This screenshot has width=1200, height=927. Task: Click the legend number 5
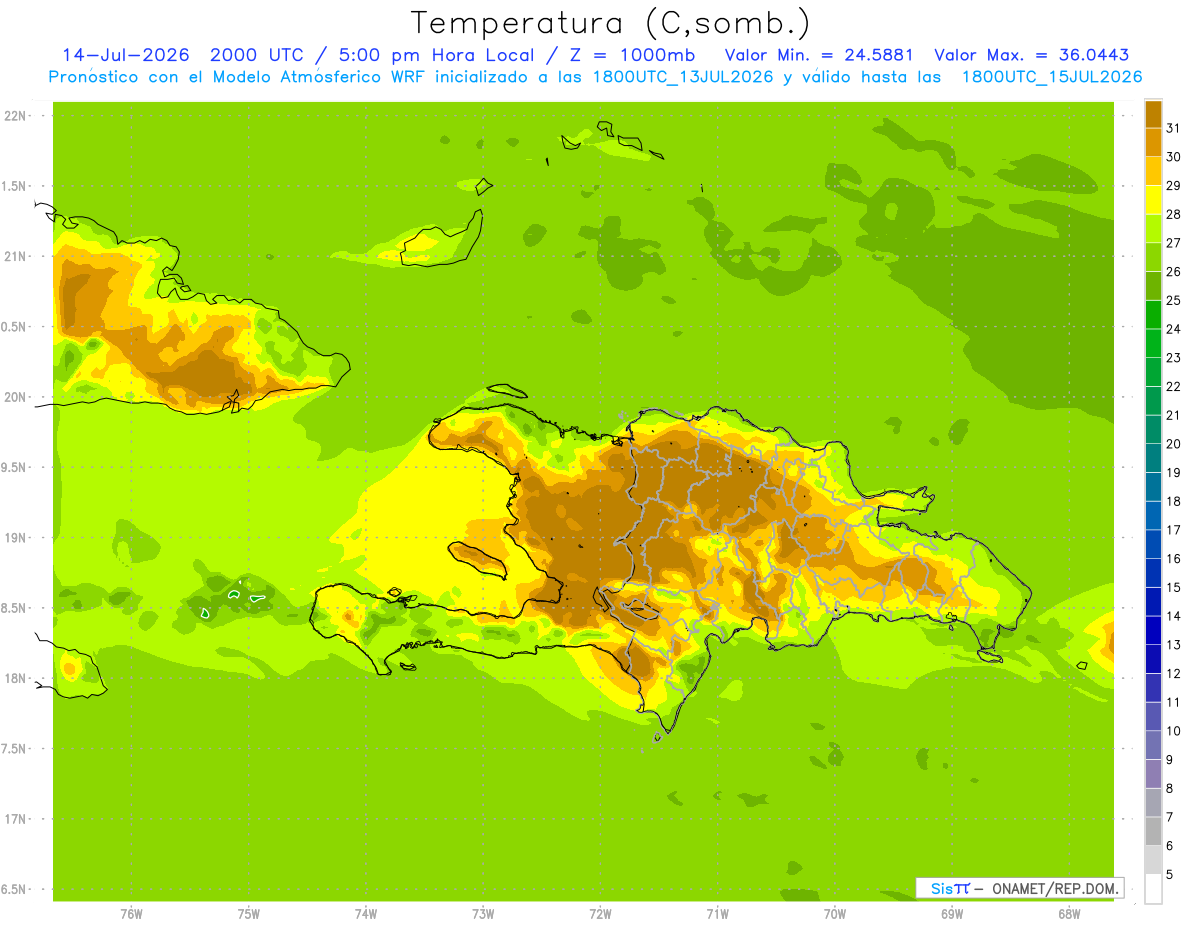tap(1170, 874)
